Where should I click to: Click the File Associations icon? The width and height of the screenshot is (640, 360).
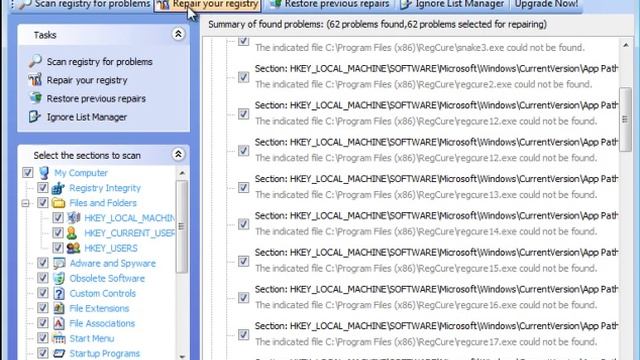point(59,323)
